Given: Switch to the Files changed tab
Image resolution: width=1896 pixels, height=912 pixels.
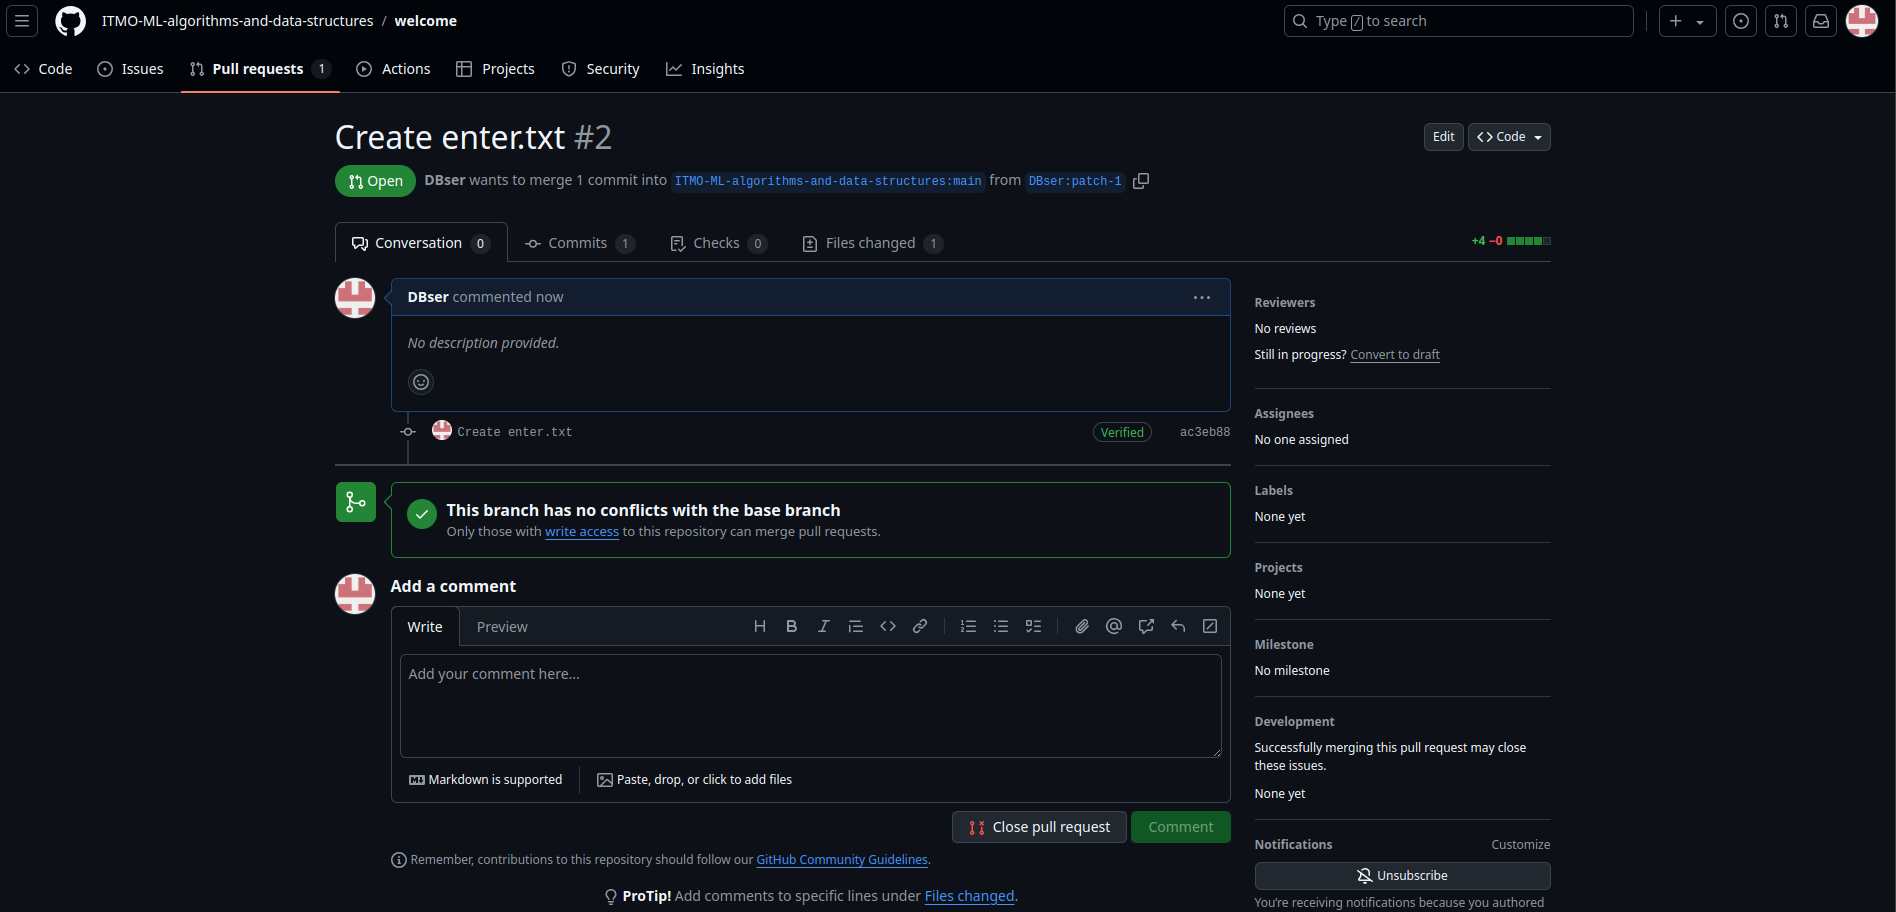Looking at the screenshot, I should (x=872, y=243).
